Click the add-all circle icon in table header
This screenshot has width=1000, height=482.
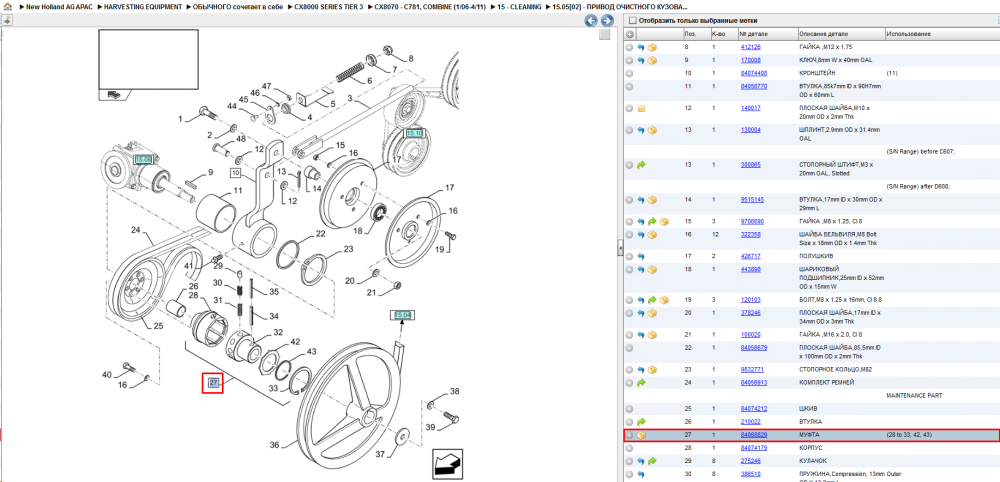click(x=629, y=34)
